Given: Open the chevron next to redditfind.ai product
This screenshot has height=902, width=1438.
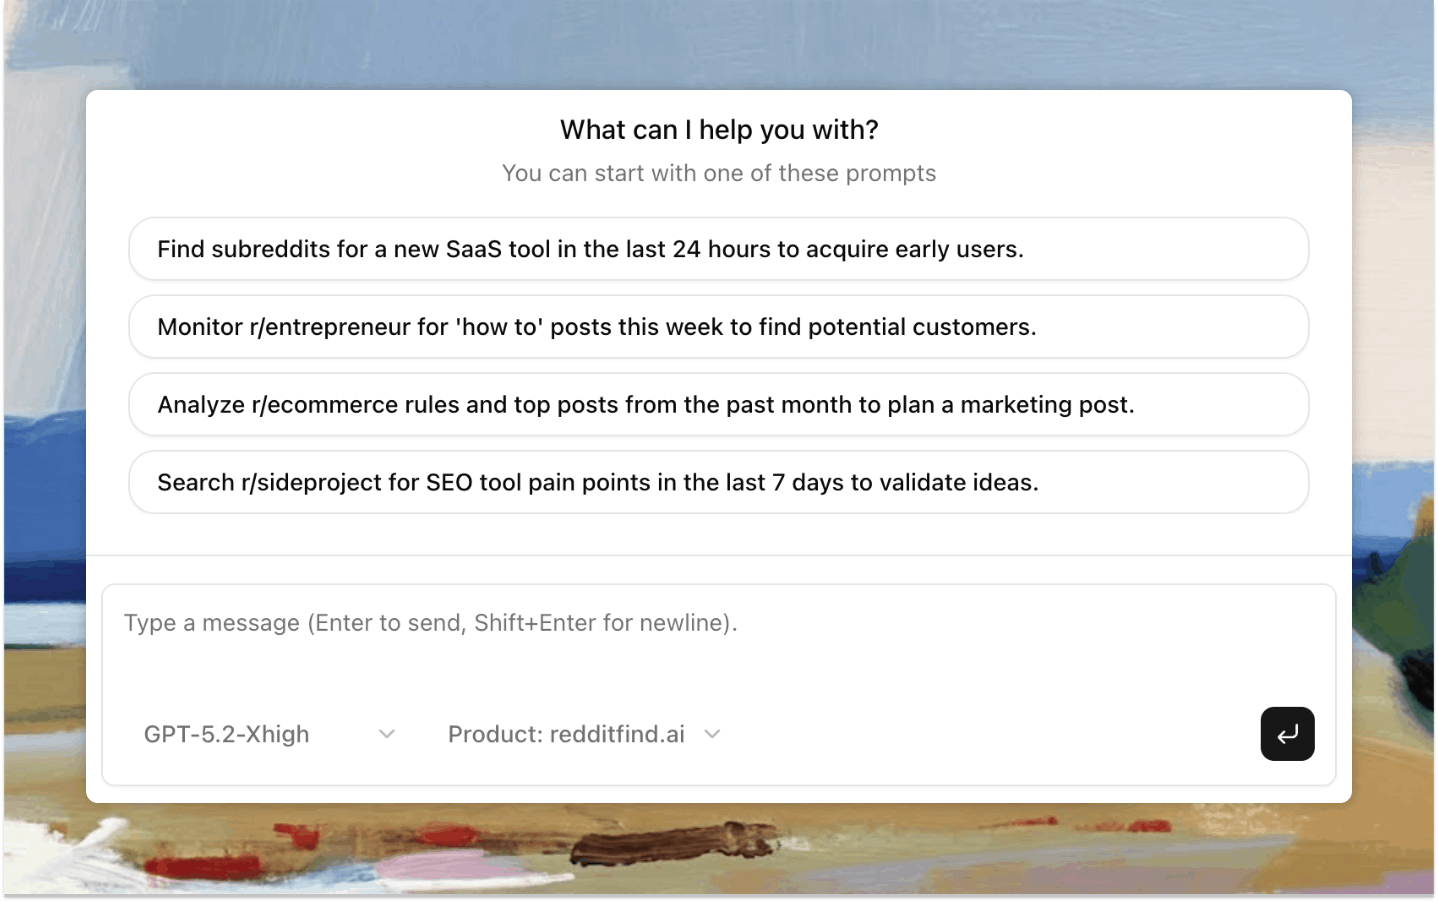Looking at the screenshot, I should pos(712,733).
